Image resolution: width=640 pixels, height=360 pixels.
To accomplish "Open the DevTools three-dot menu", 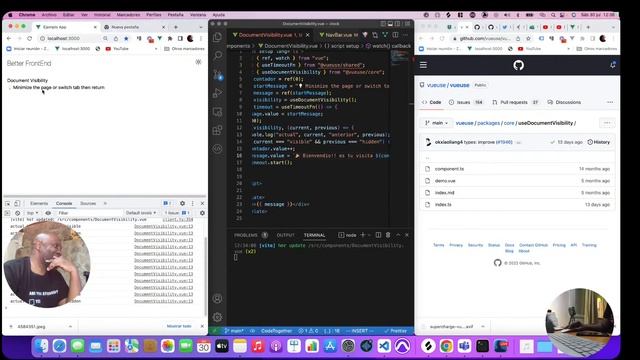I will (x=193, y=203).
